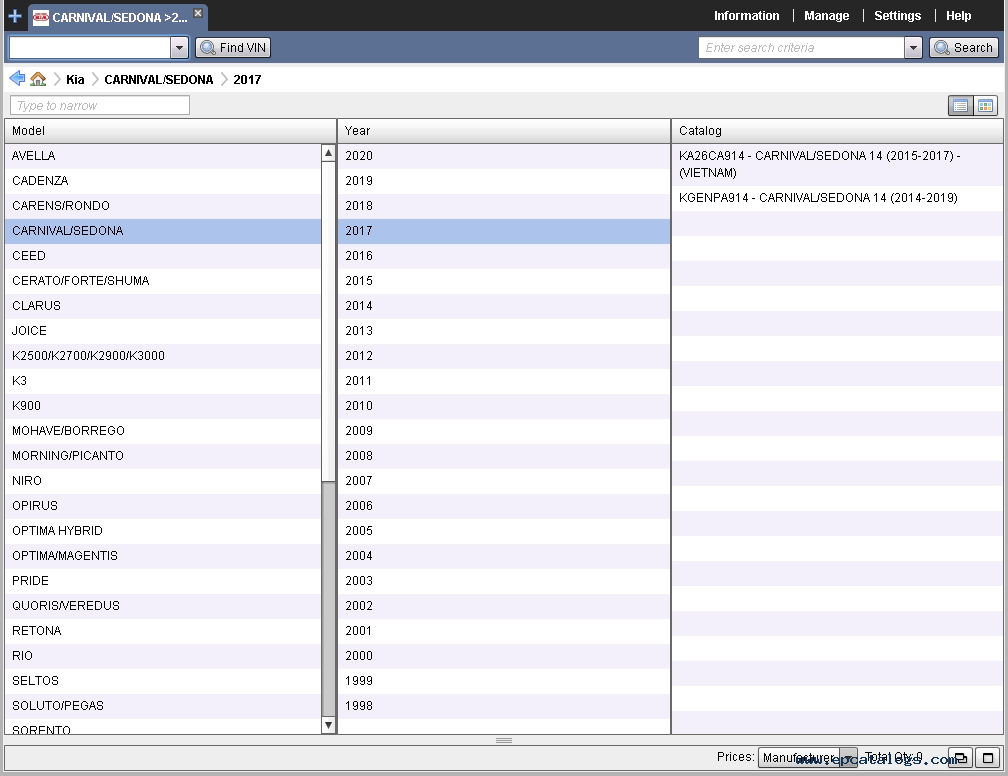Select RIO in the Model list
Viewport: 1008px width, 776px height.
(163, 656)
